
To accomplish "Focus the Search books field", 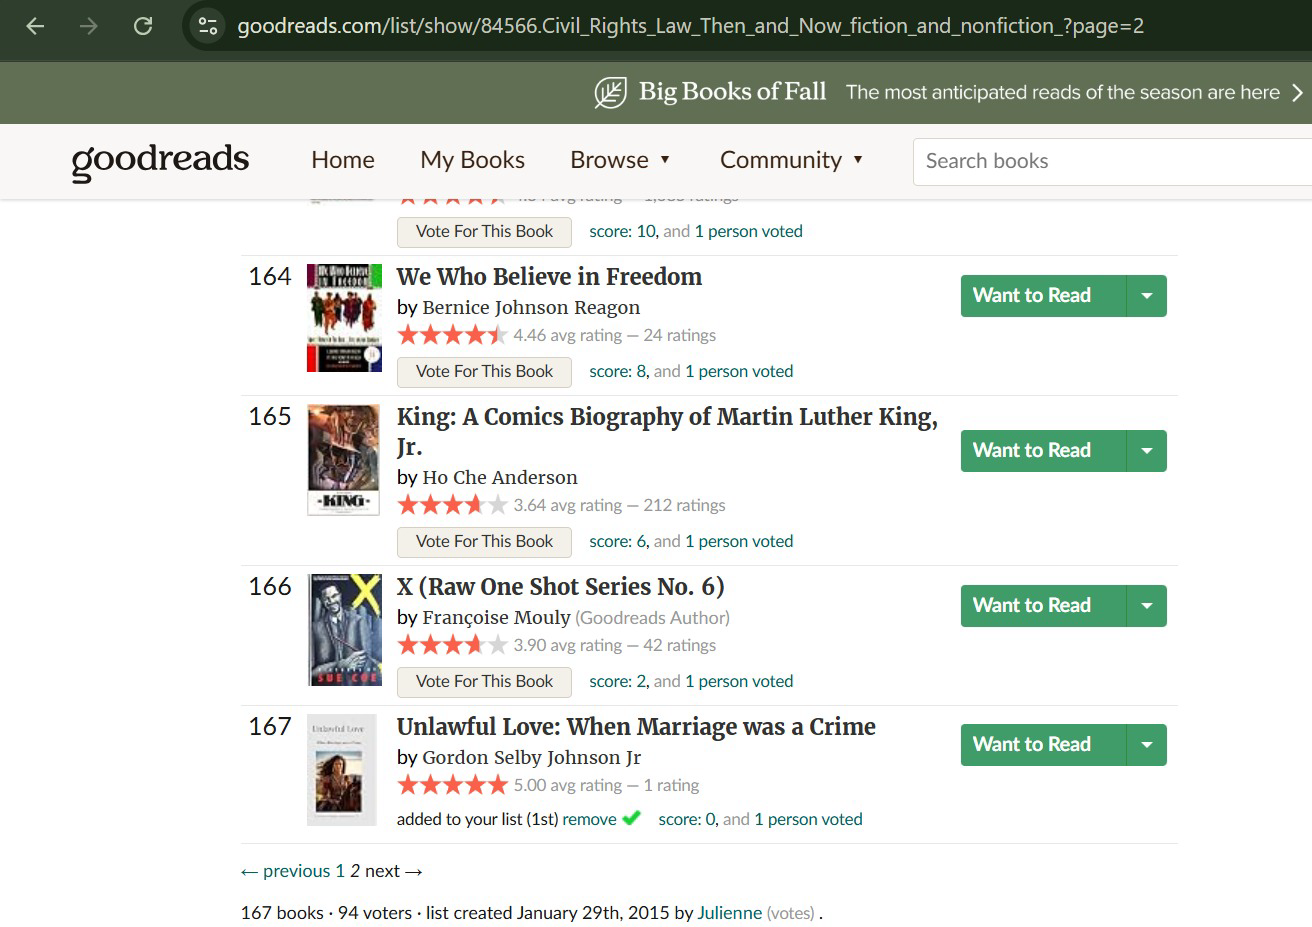I will 1112,161.
